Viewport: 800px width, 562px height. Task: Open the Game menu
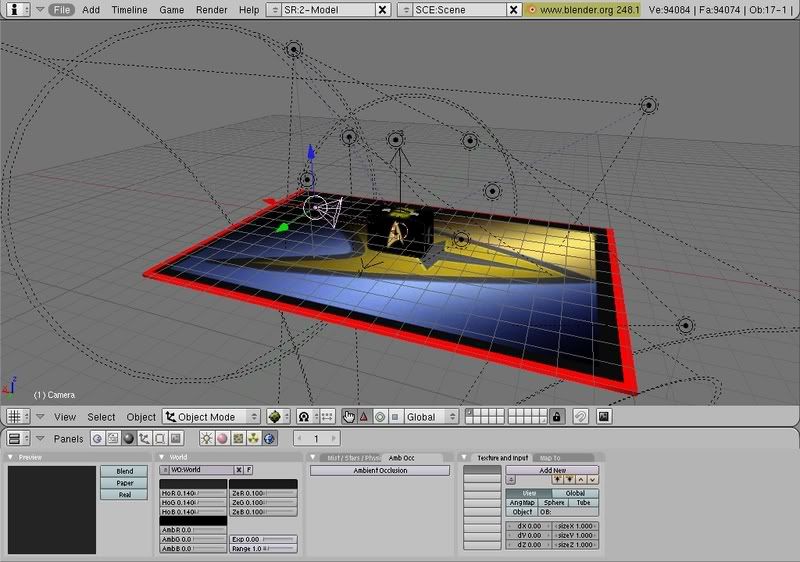[171, 10]
